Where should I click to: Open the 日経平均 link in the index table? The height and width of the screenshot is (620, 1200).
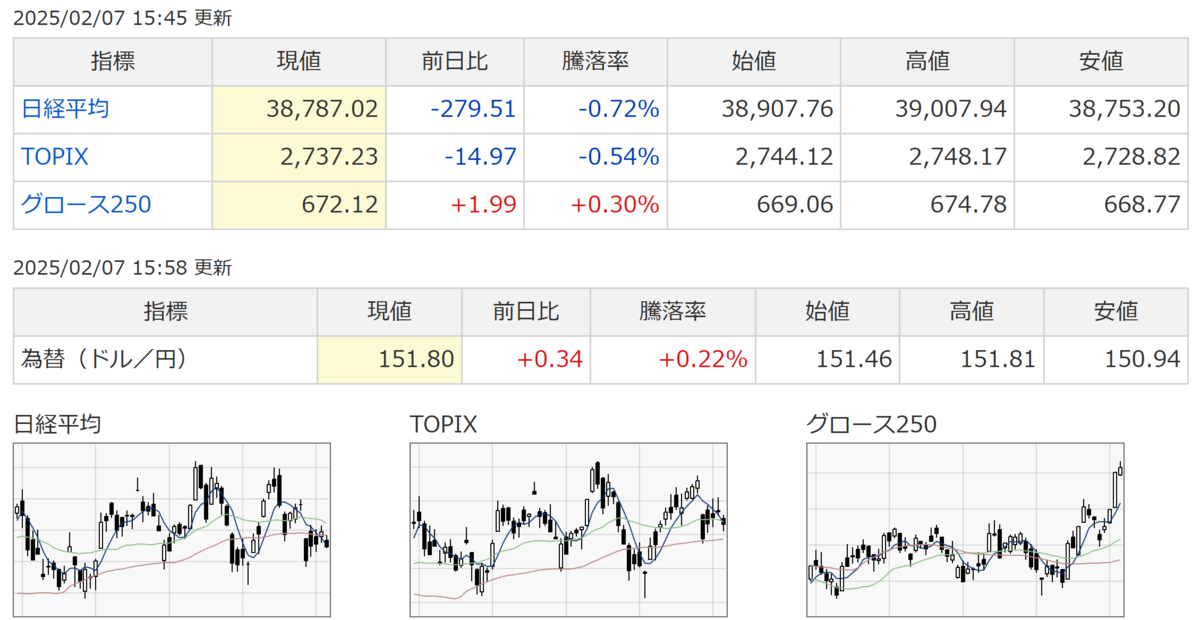(x=66, y=109)
